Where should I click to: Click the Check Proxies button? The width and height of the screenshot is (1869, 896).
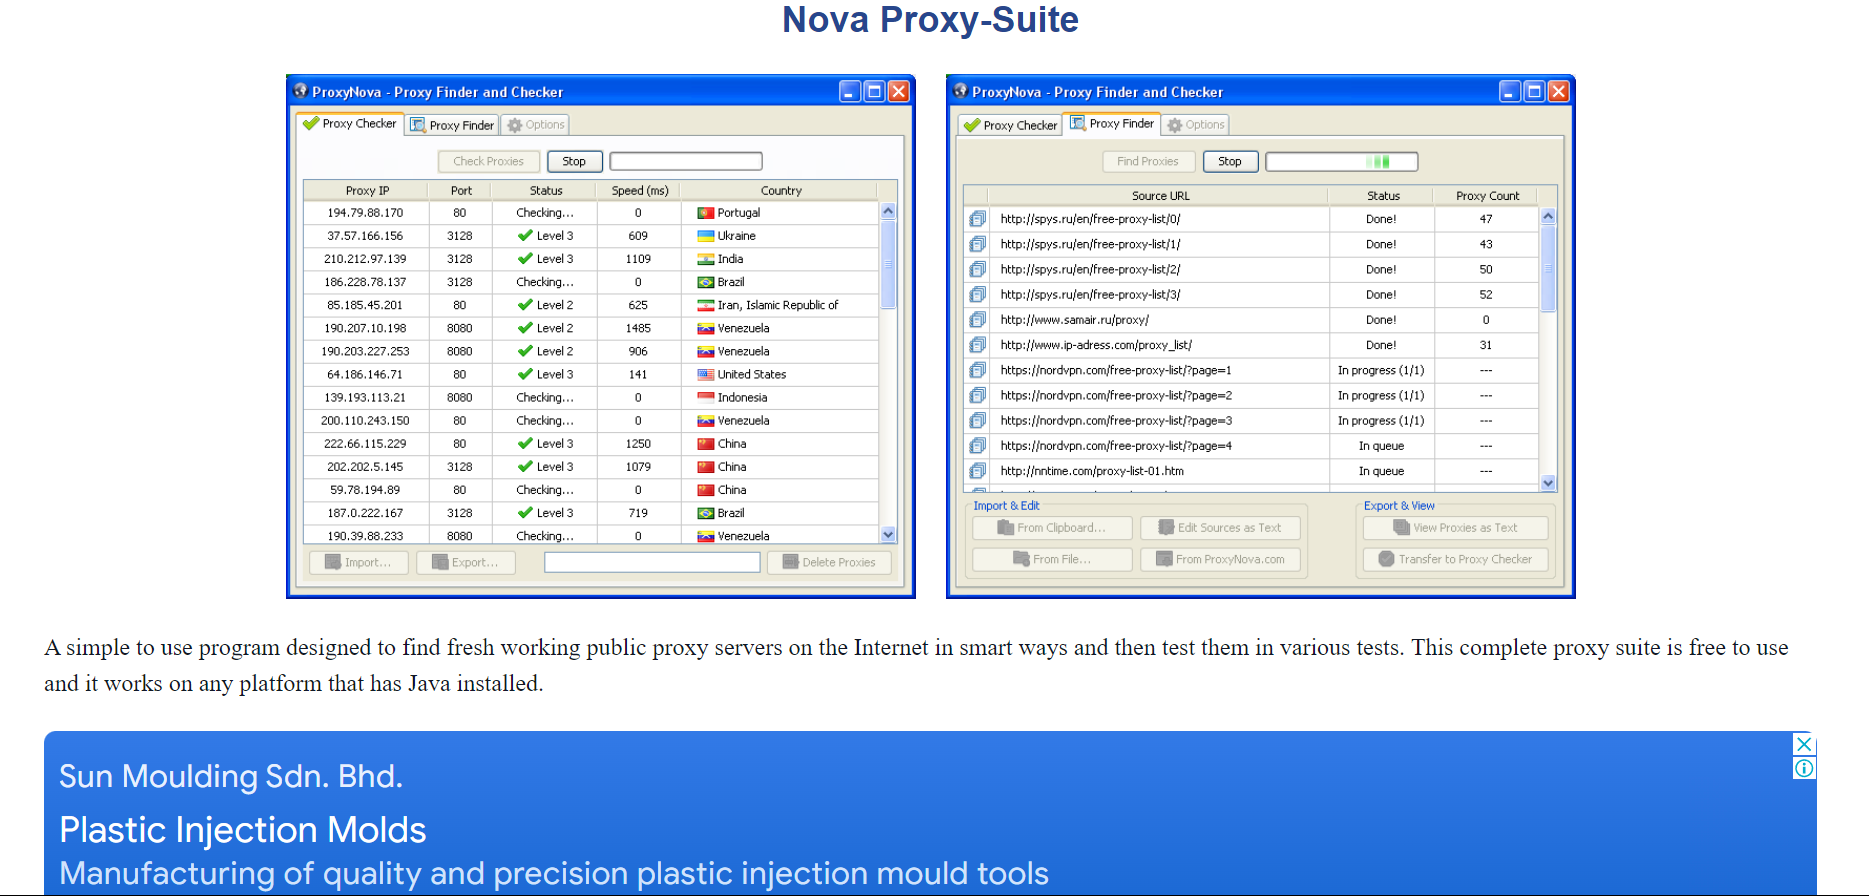click(488, 161)
